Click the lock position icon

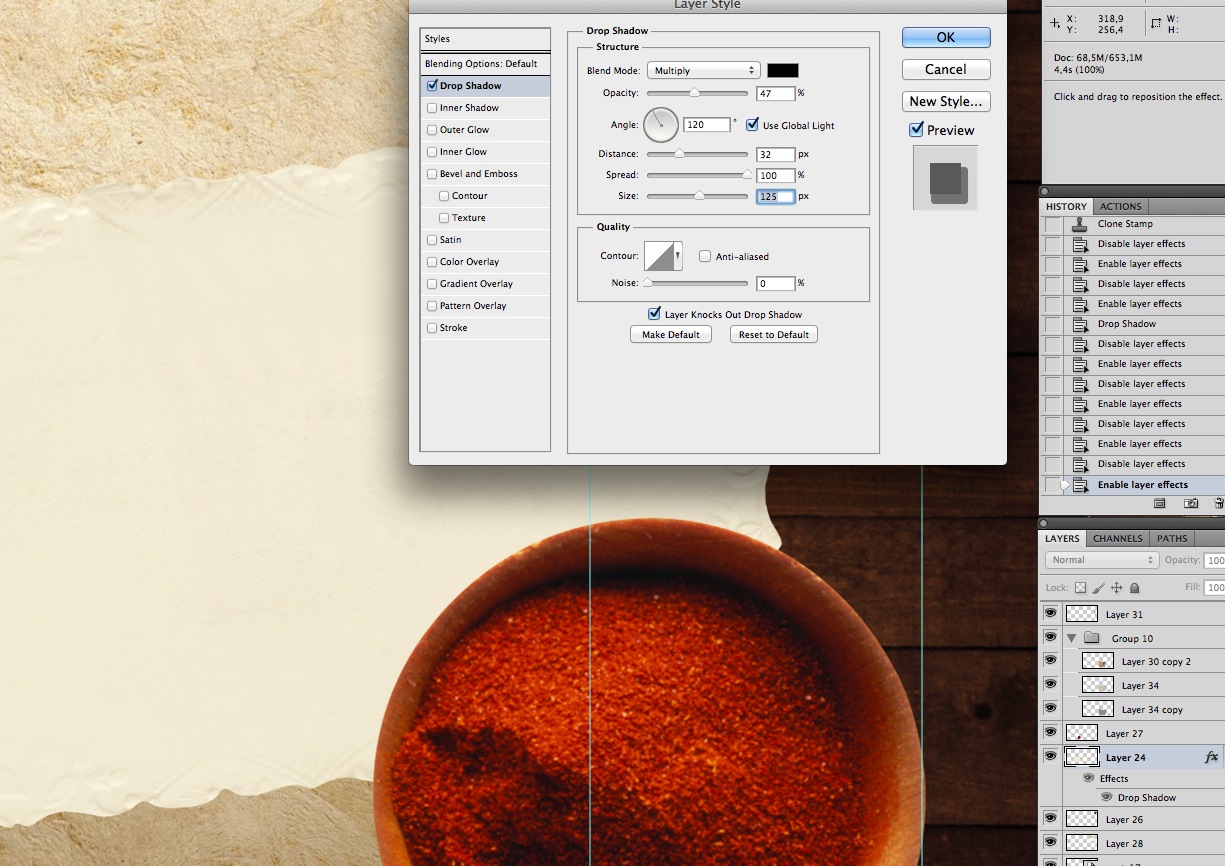pyautogui.click(x=1116, y=588)
